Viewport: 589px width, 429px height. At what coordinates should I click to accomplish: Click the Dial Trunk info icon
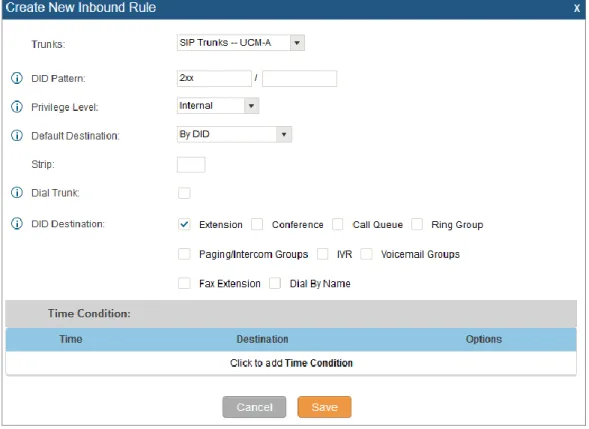coord(17,193)
